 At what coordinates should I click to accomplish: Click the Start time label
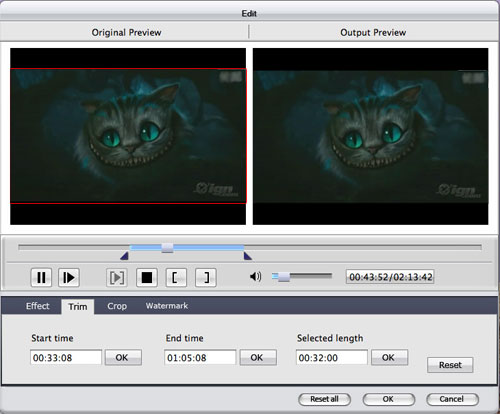click(x=52, y=338)
